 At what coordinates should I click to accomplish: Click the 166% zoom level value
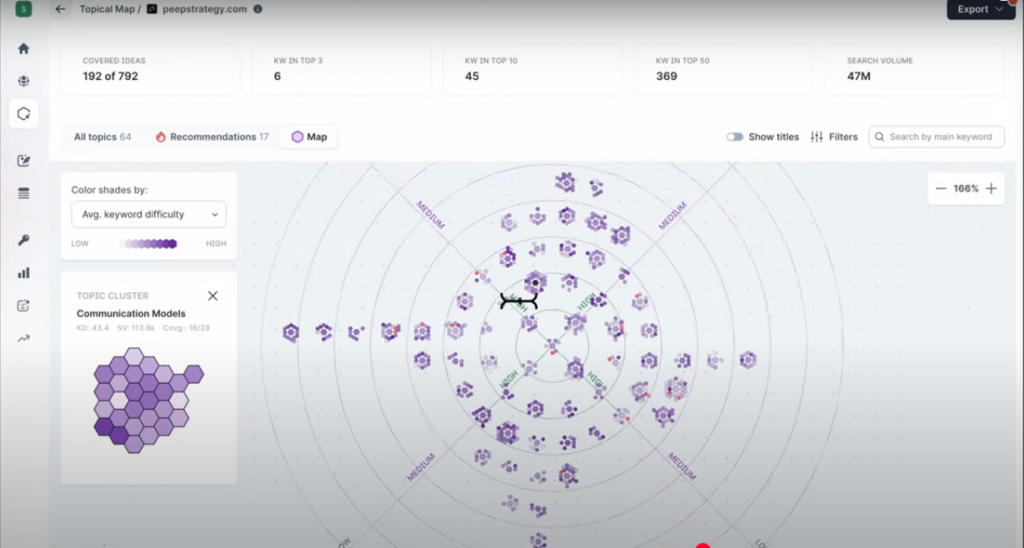(x=966, y=189)
